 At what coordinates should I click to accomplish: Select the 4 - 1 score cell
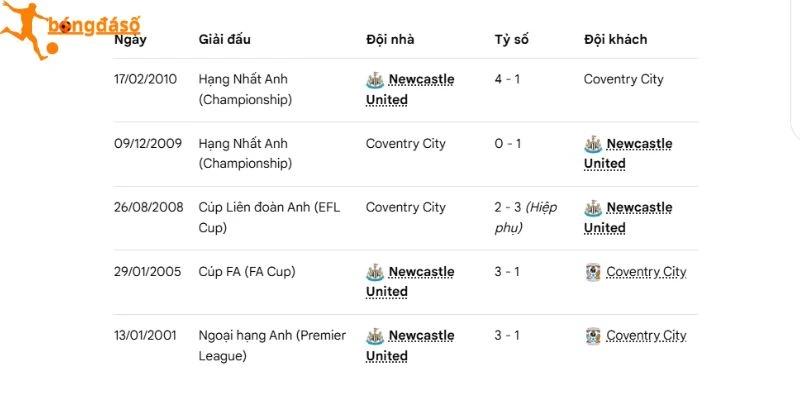(x=507, y=80)
